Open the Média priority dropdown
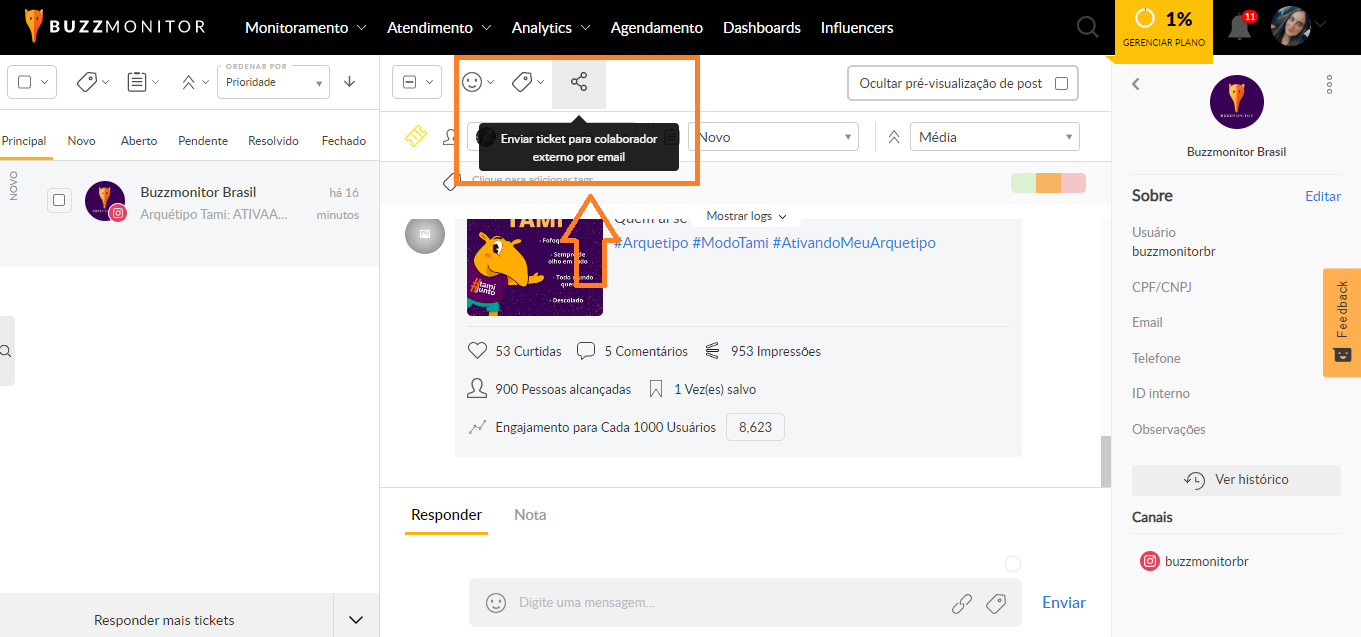This screenshot has width=1361, height=637. click(x=993, y=137)
